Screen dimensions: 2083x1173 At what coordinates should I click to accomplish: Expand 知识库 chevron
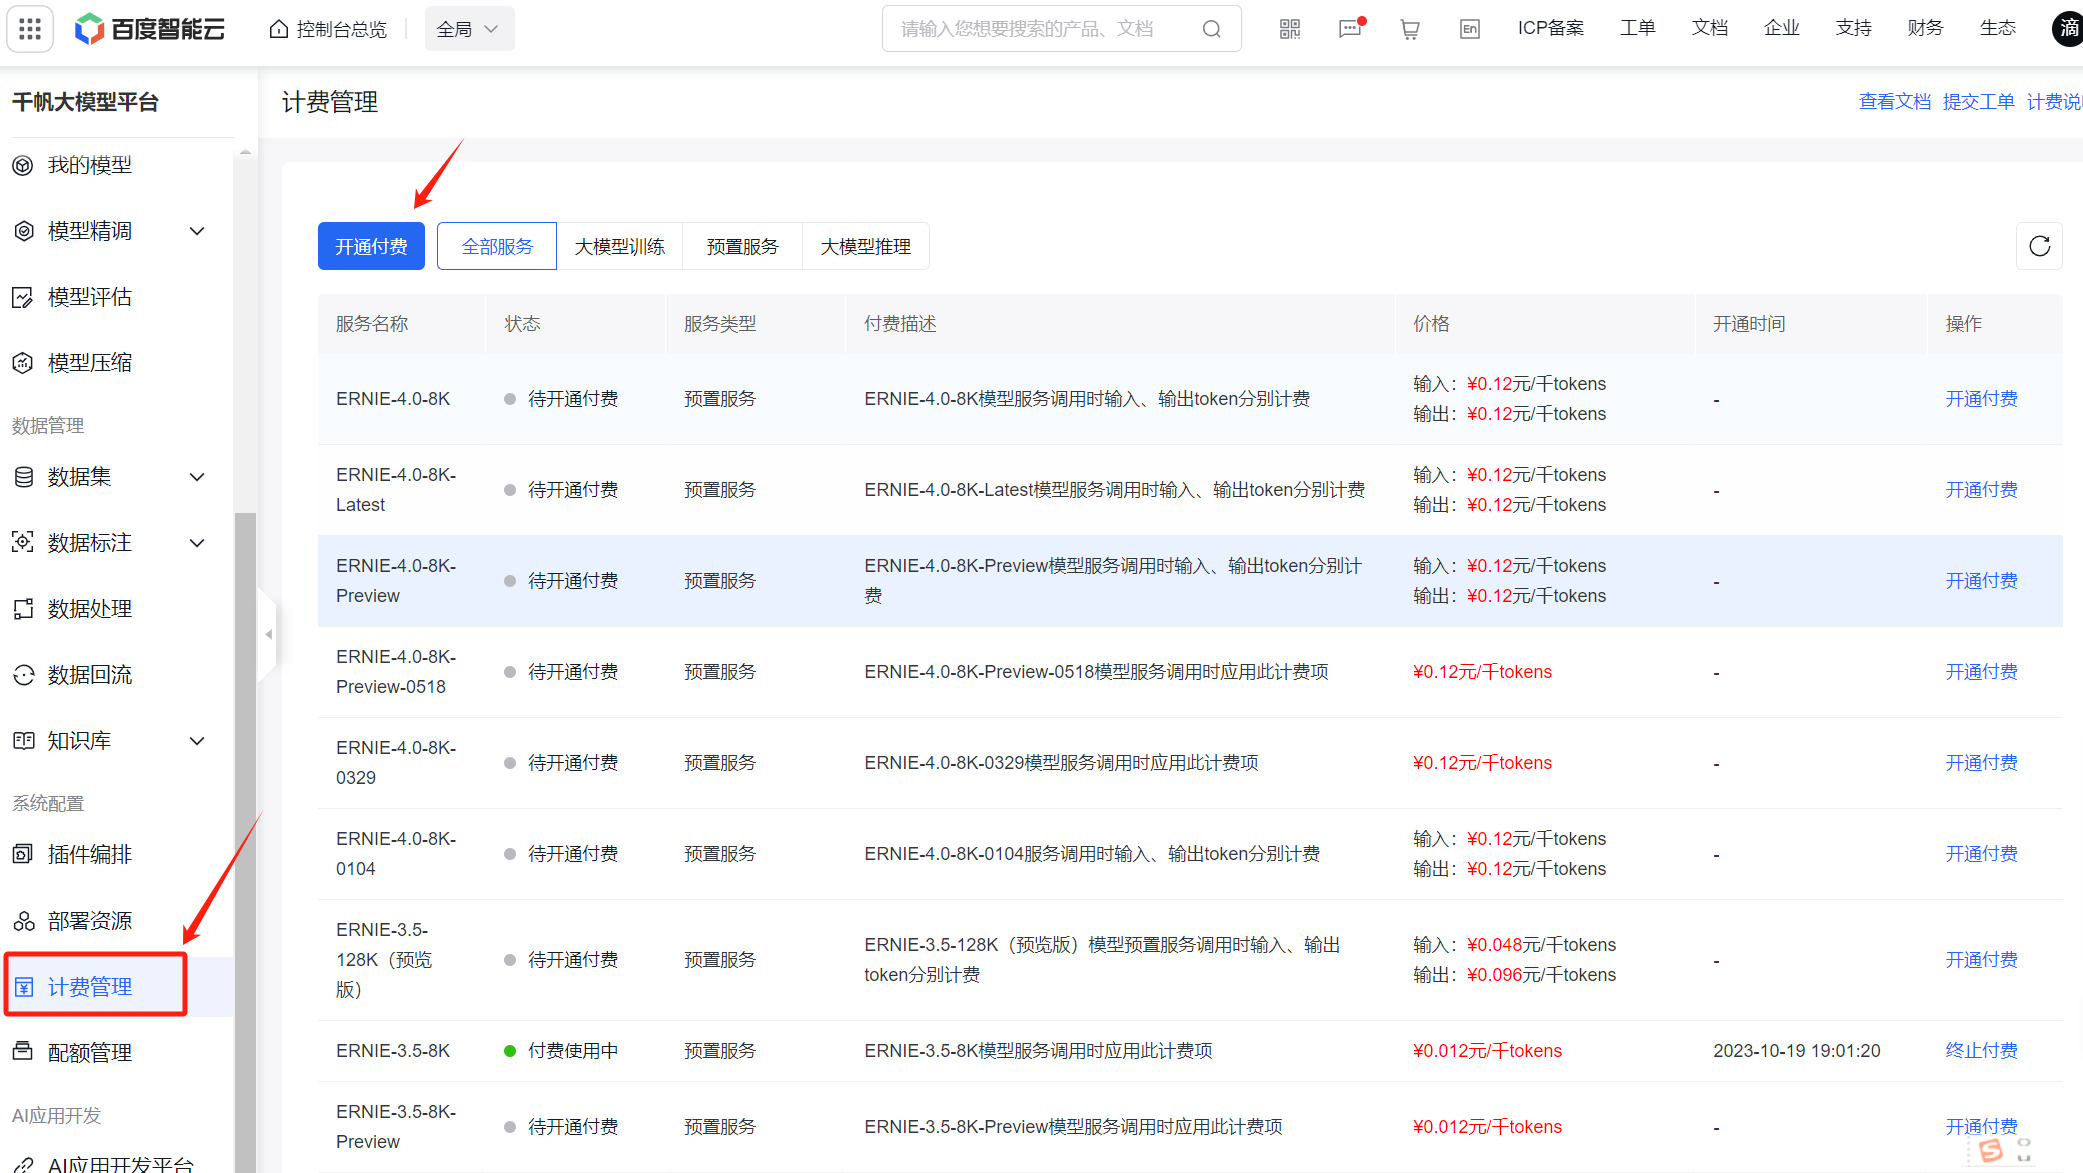[x=197, y=742]
